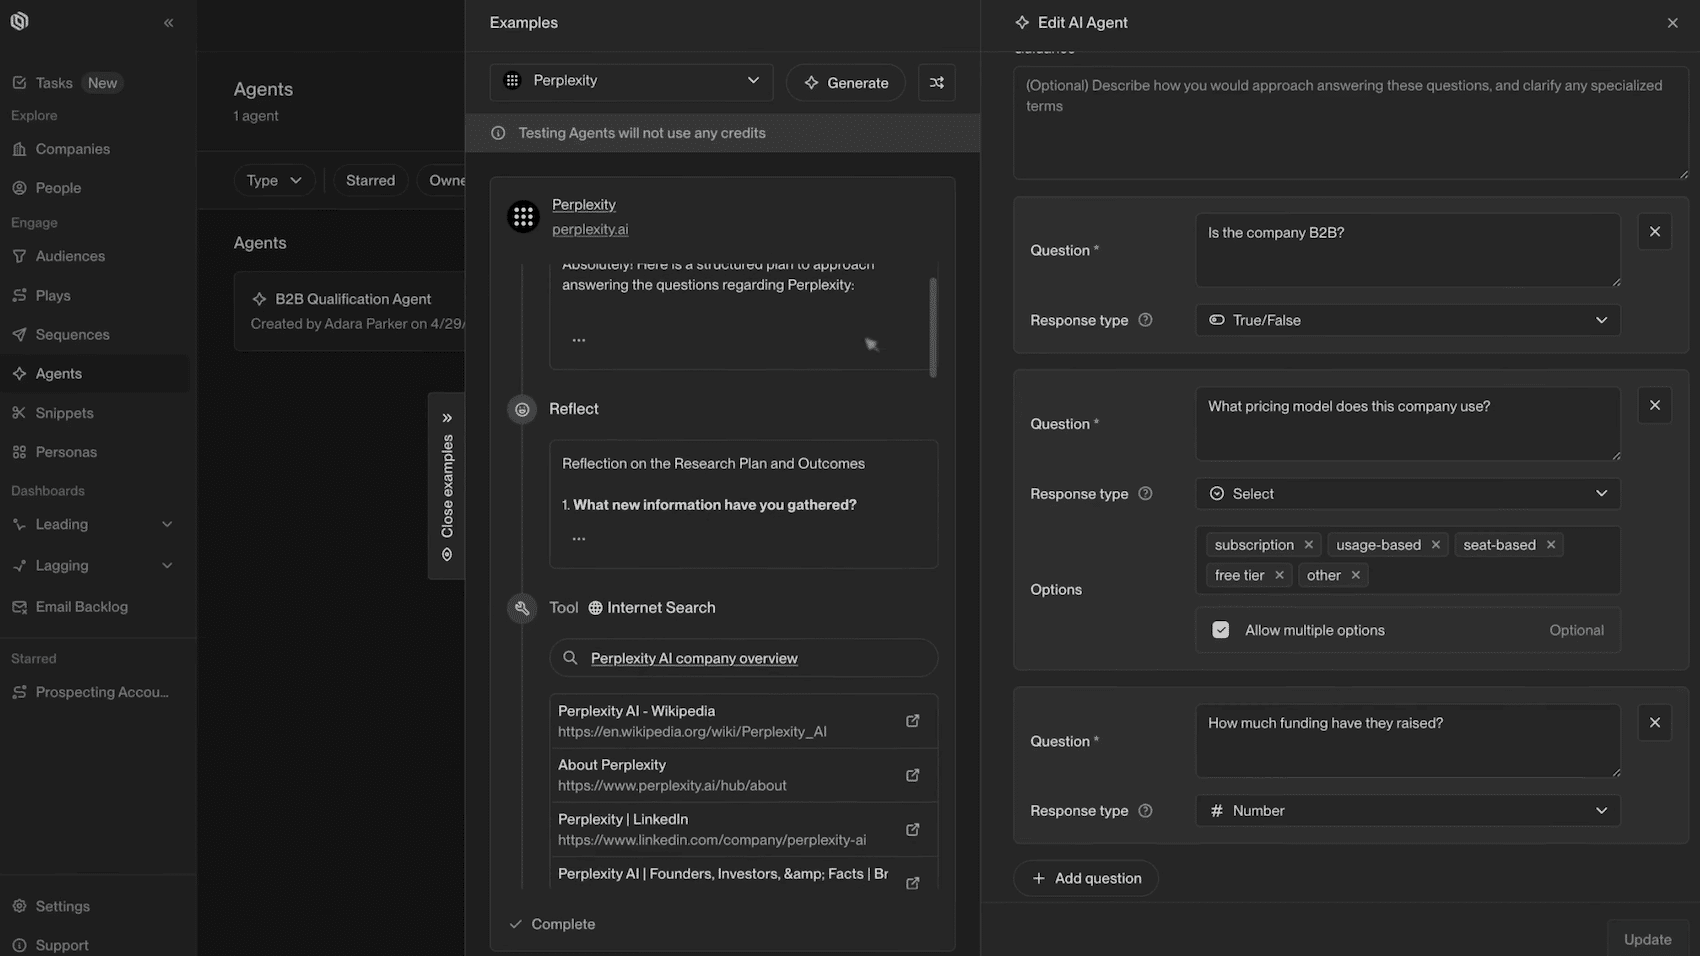Open the perplexity.ai link
The width and height of the screenshot is (1700, 956).
click(590, 229)
